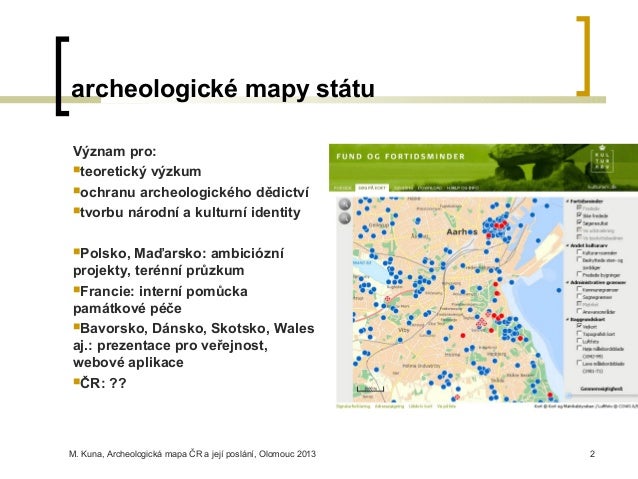This screenshot has height=479, width=638.
Task: Click the bullet 'tvorbu národní a kulturní identity'
Action: coord(187,212)
